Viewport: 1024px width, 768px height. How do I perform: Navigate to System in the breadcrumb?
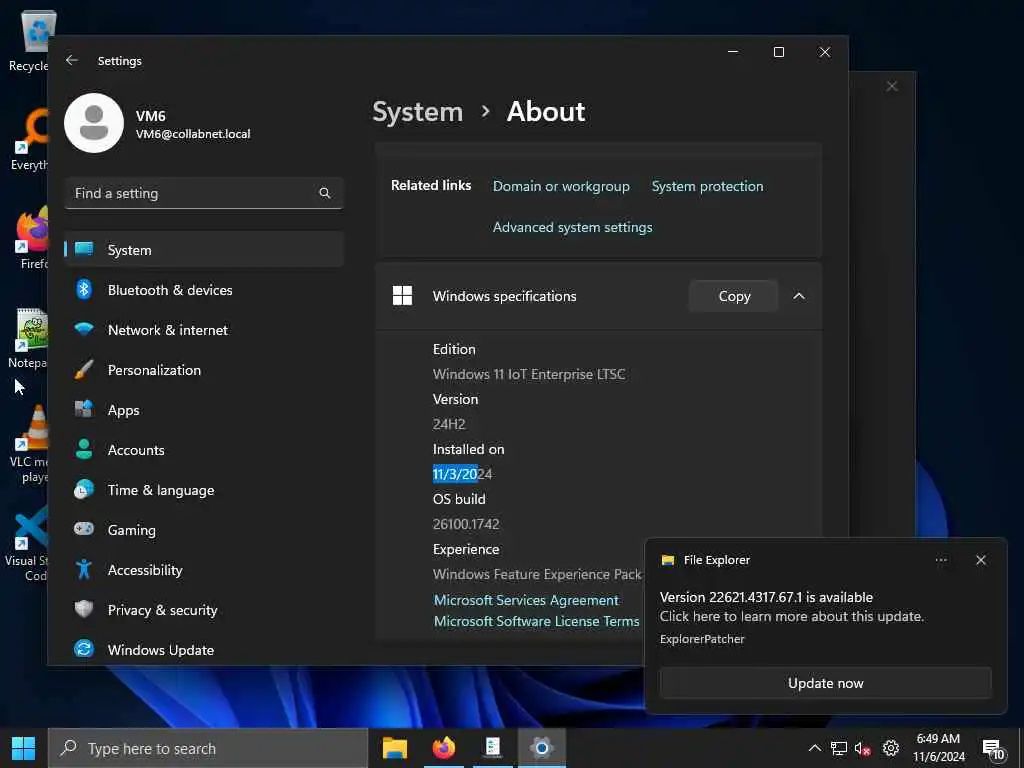417,112
